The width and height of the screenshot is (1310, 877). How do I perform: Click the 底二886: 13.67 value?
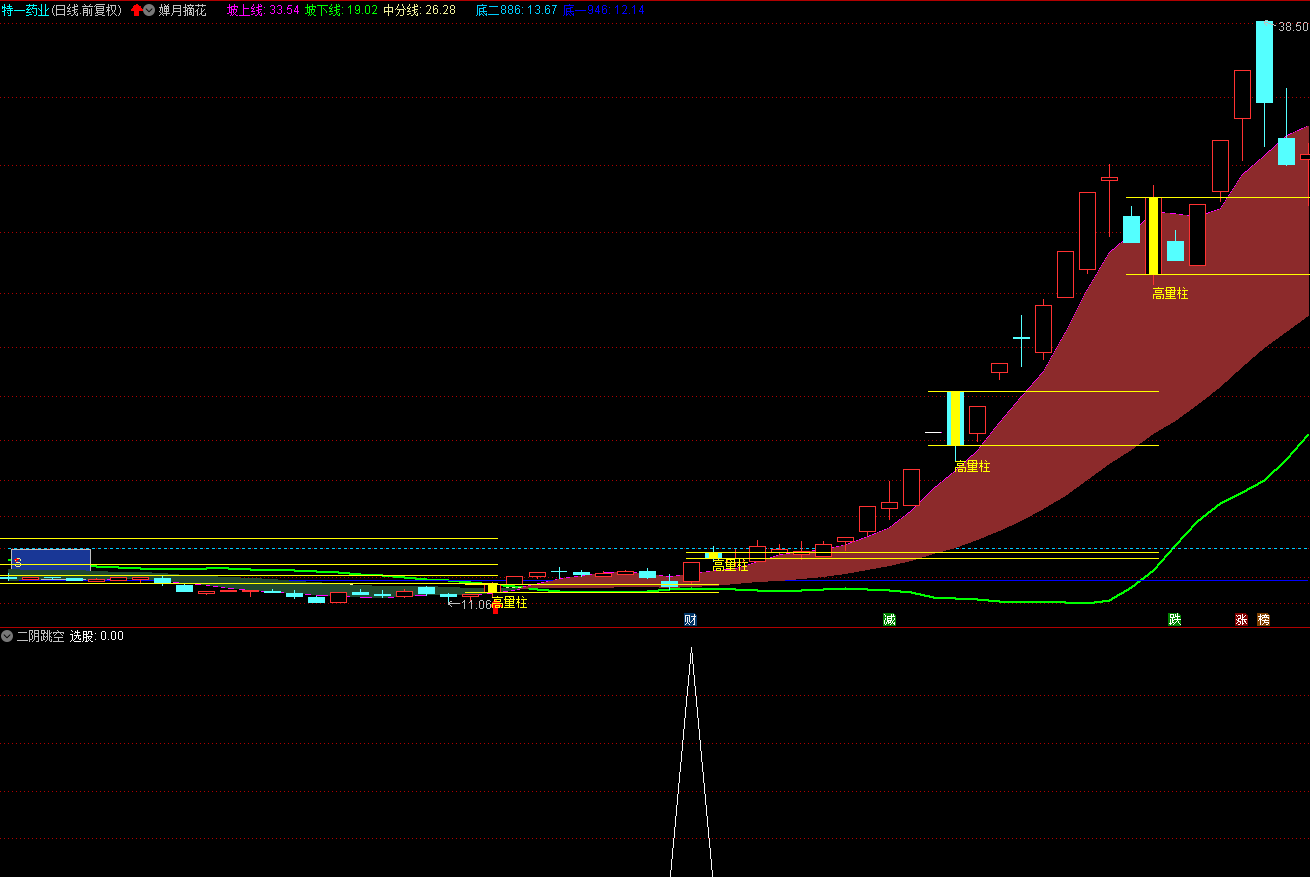click(x=516, y=10)
